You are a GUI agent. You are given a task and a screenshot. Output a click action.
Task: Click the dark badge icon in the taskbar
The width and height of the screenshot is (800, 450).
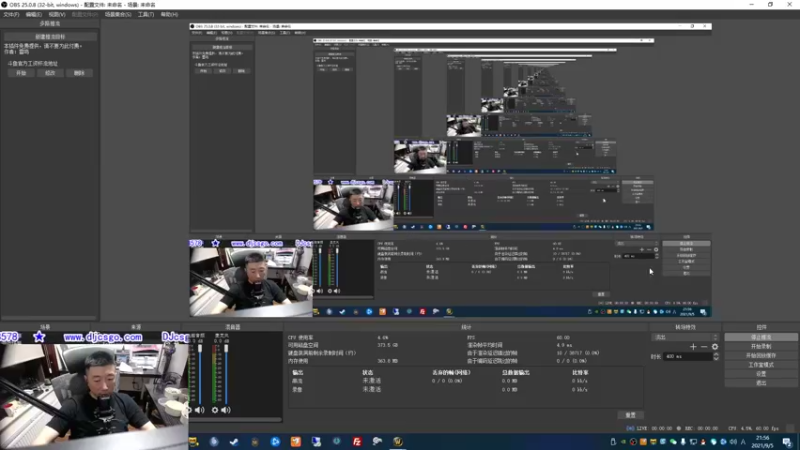point(255,442)
